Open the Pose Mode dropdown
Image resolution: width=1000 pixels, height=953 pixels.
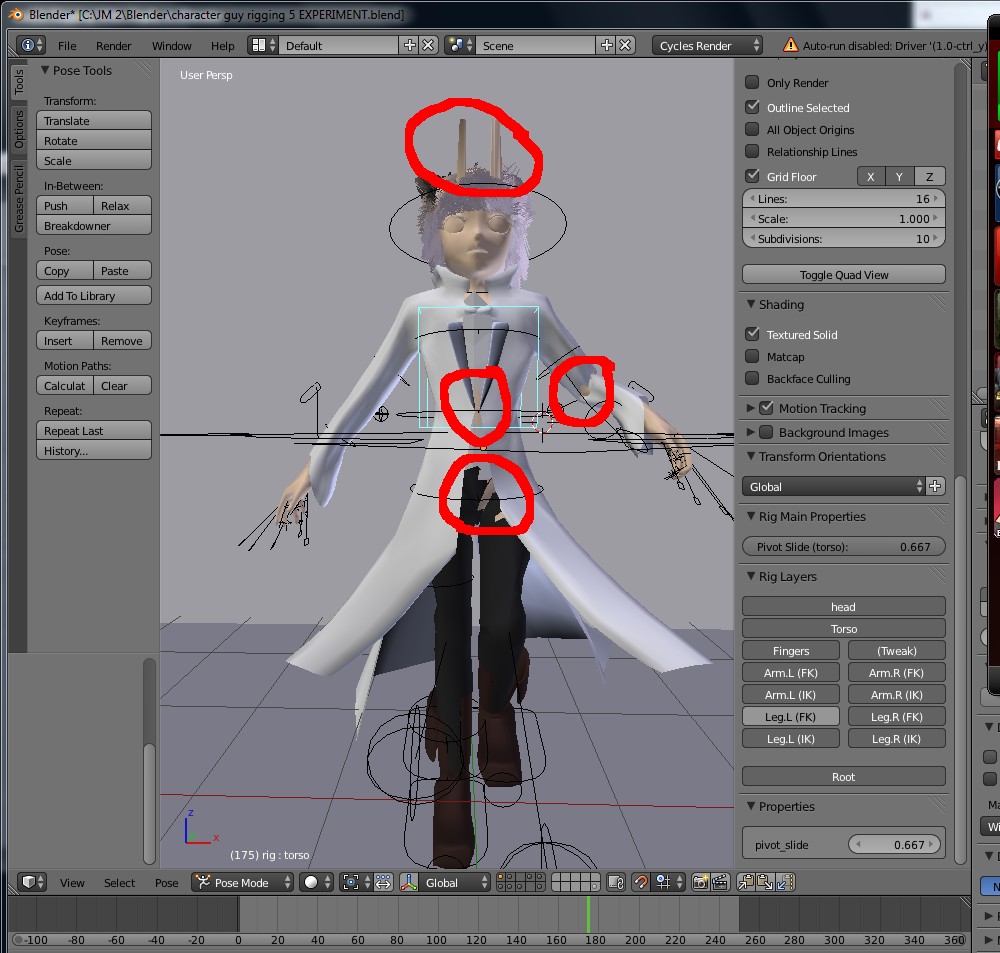[243, 882]
